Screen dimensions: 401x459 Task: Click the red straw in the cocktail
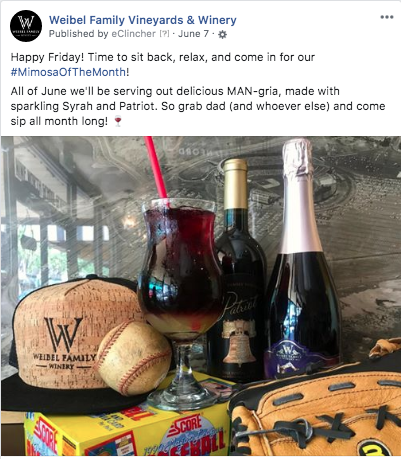pos(156,169)
